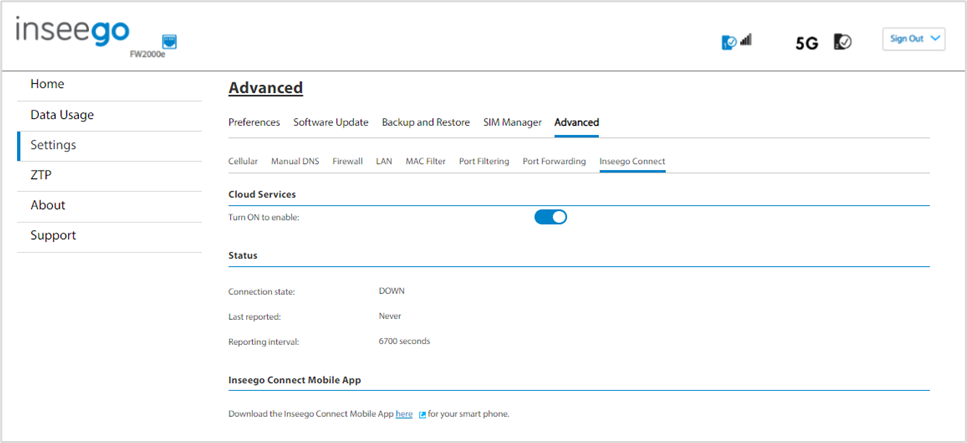The image size is (967, 443).
Task: Click the Status section heading
Action: (243, 255)
